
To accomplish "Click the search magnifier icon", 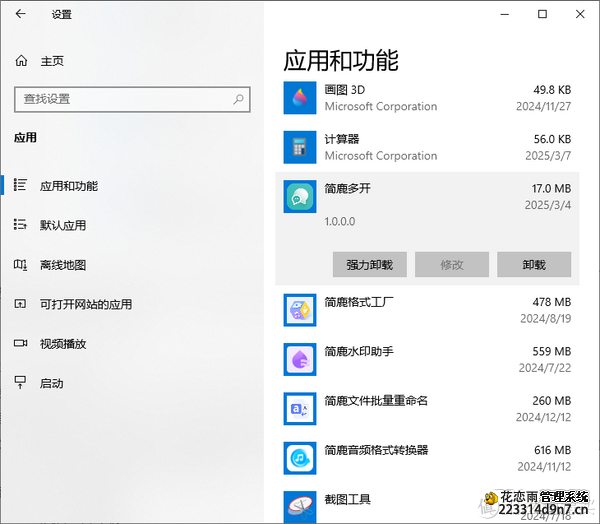I will tap(238, 99).
